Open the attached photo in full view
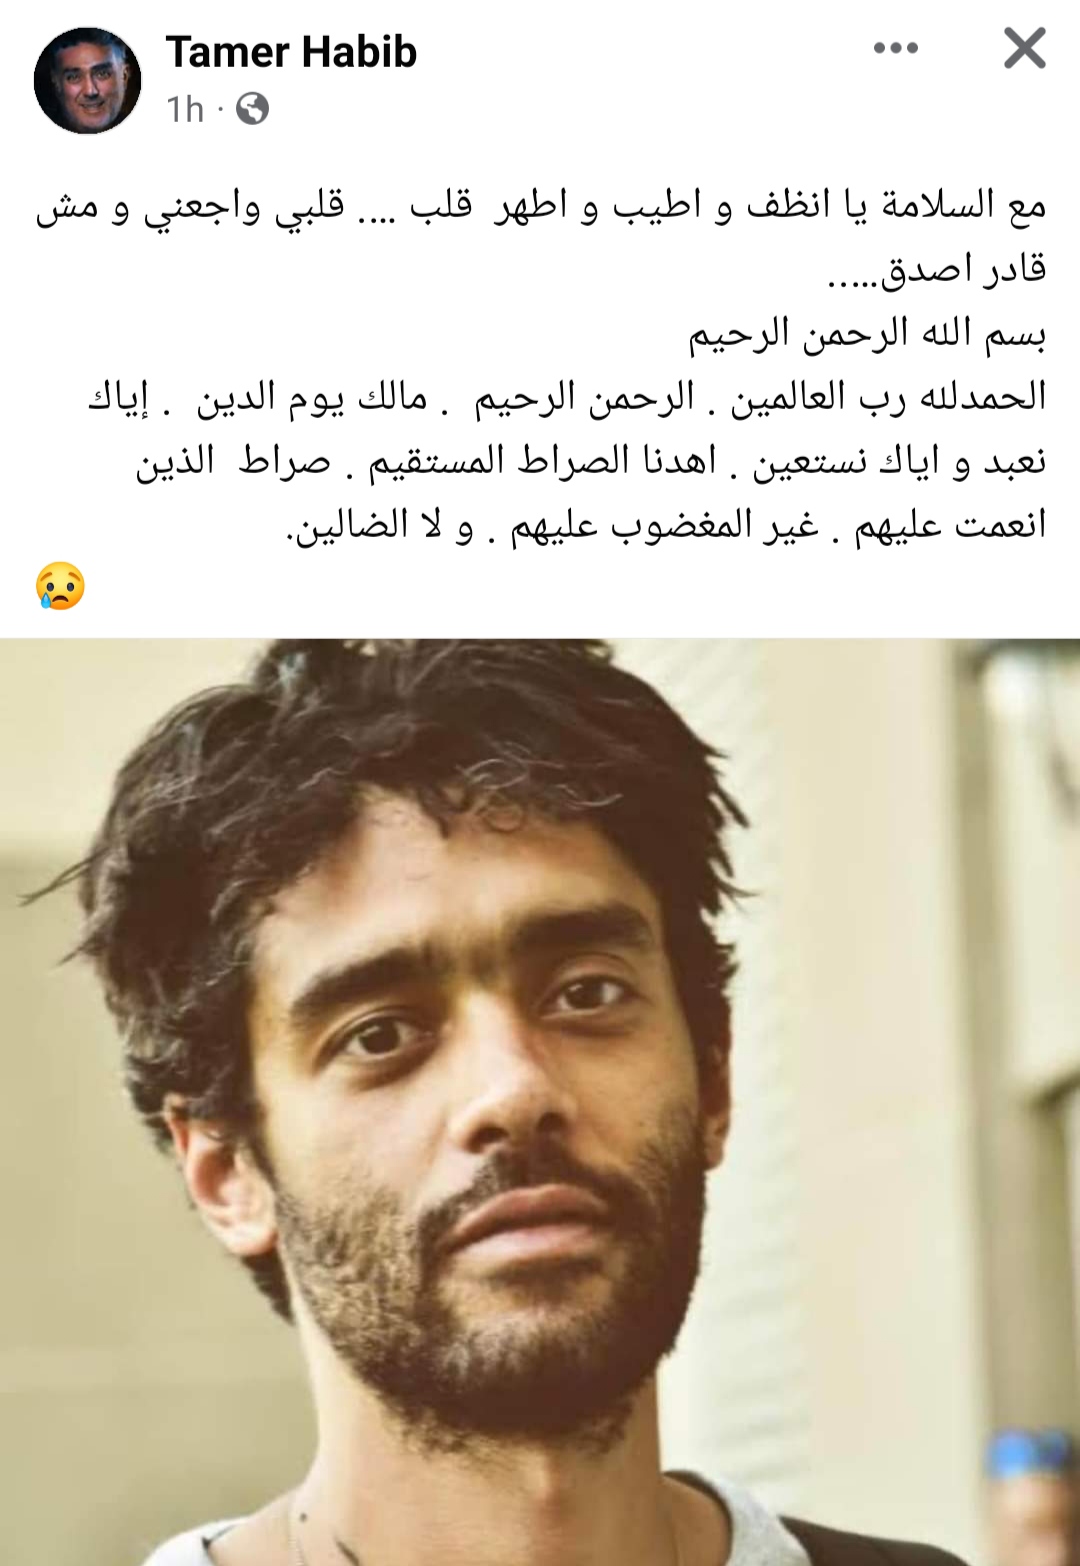This screenshot has height=1566, width=1080. click(x=540, y=1102)
